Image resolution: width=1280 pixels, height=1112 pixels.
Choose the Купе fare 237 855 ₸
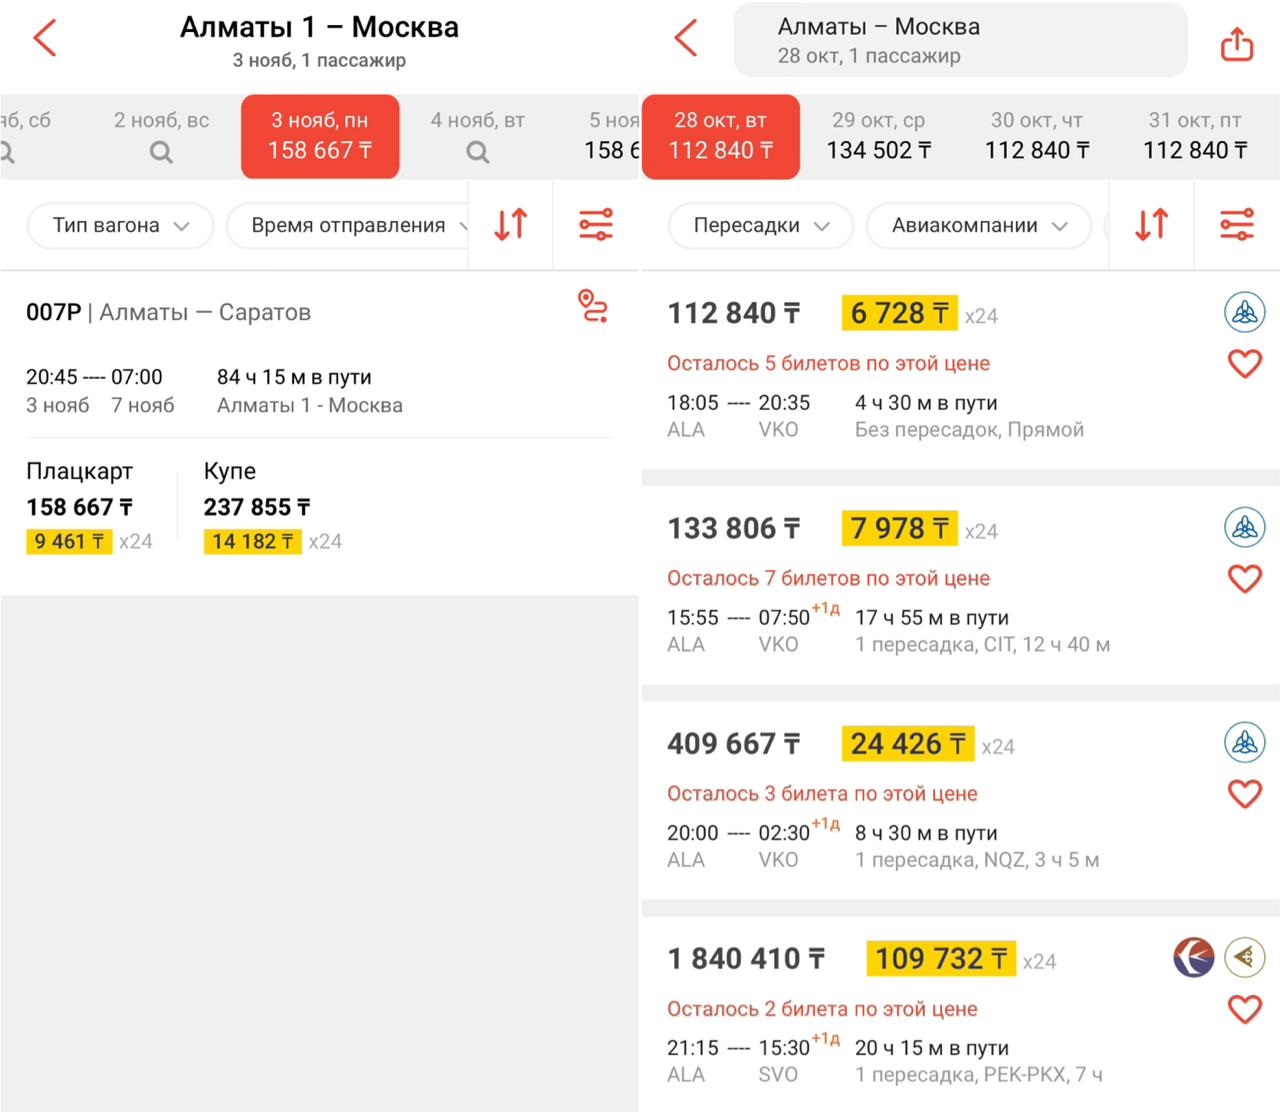click(257, 507)
